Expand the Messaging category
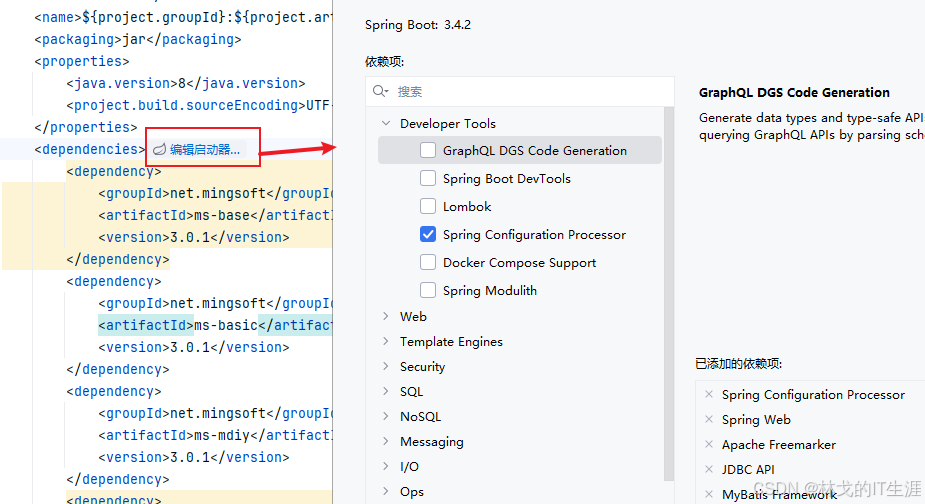 tap(386, 441)
